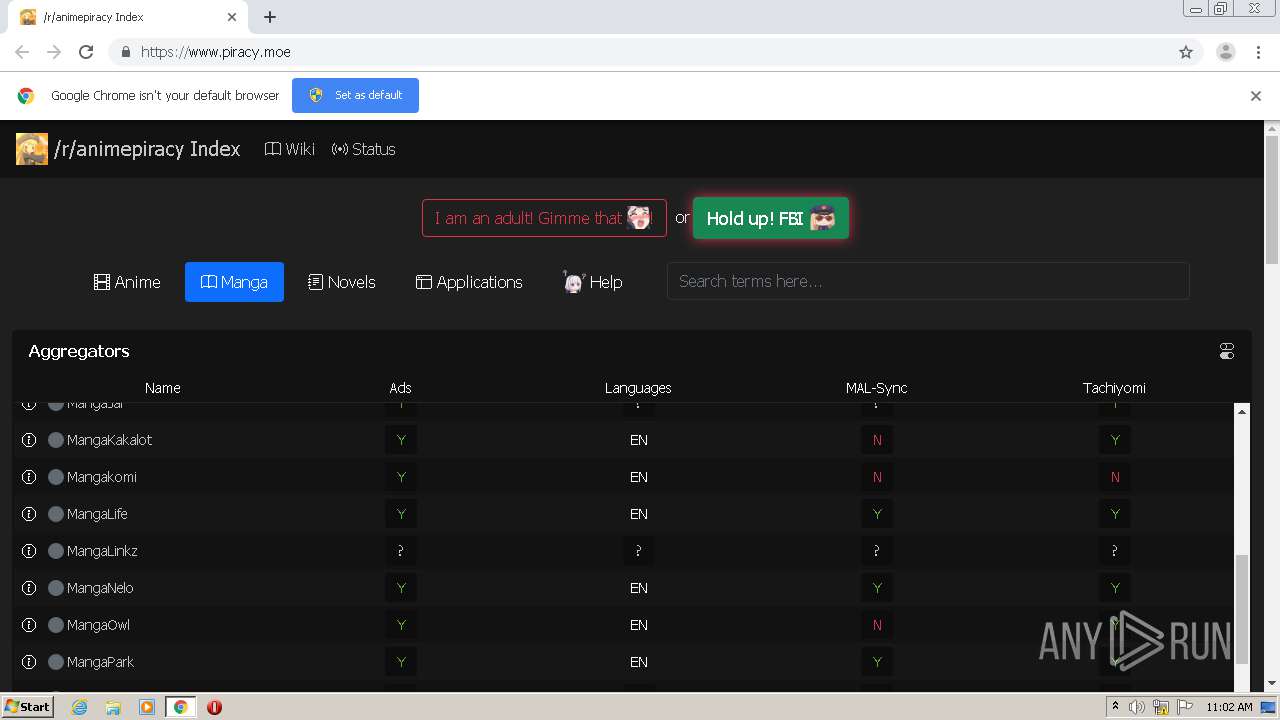Click the address bar URL

click(x=216, y=52)
